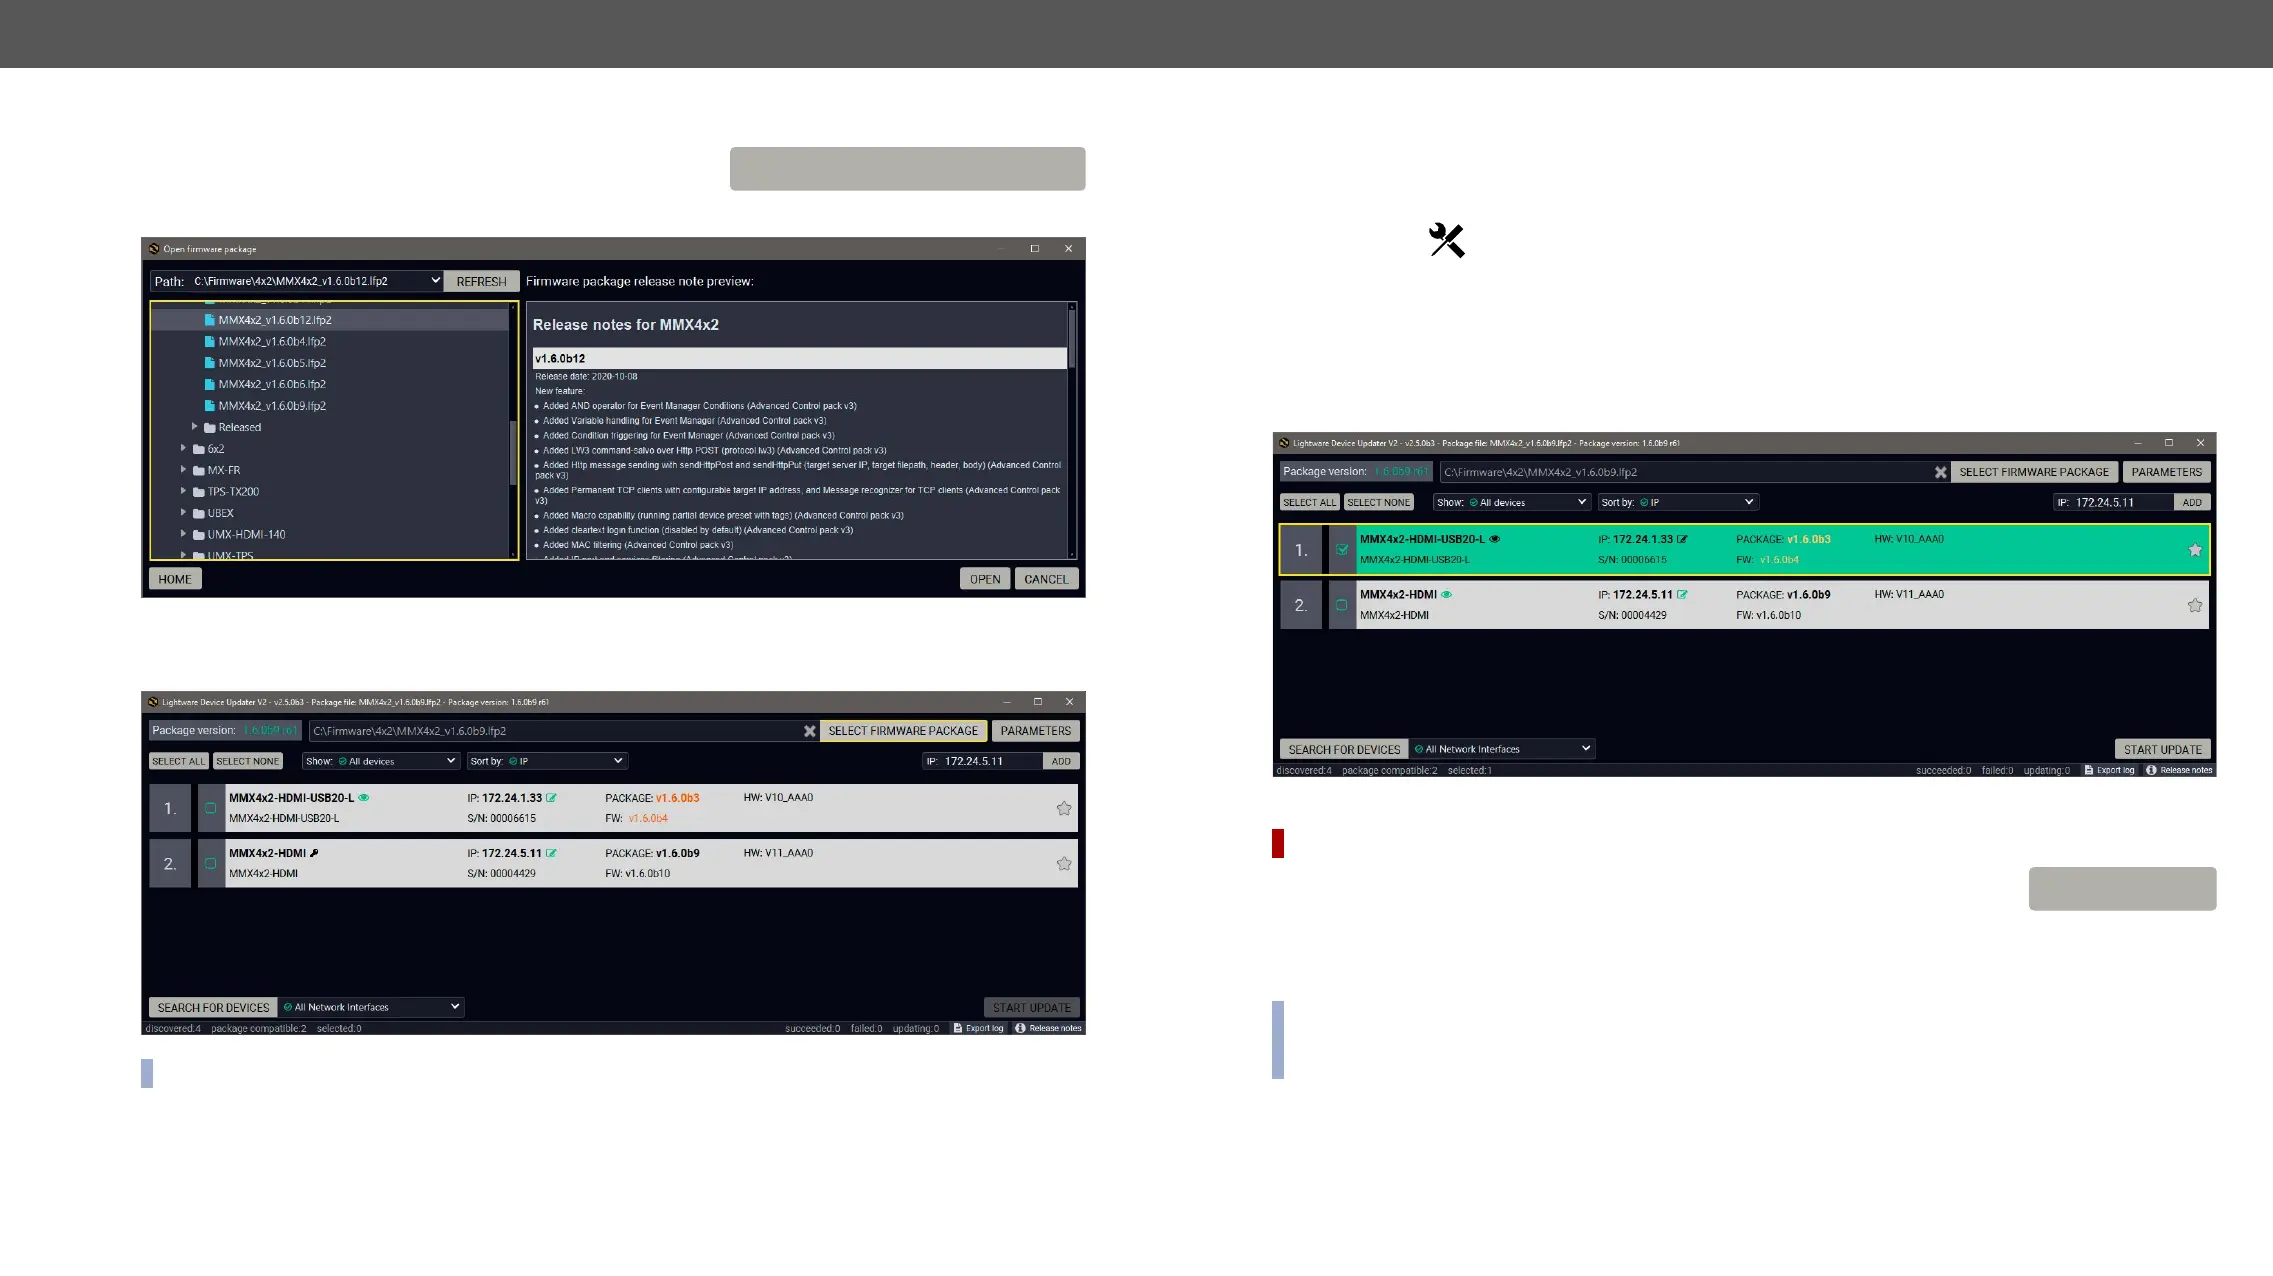This screenshot has height=1276, width=2273.
Task: Click edit icon beside IP 172.24.1.33 in left updater
Action: tap(552, 798)
